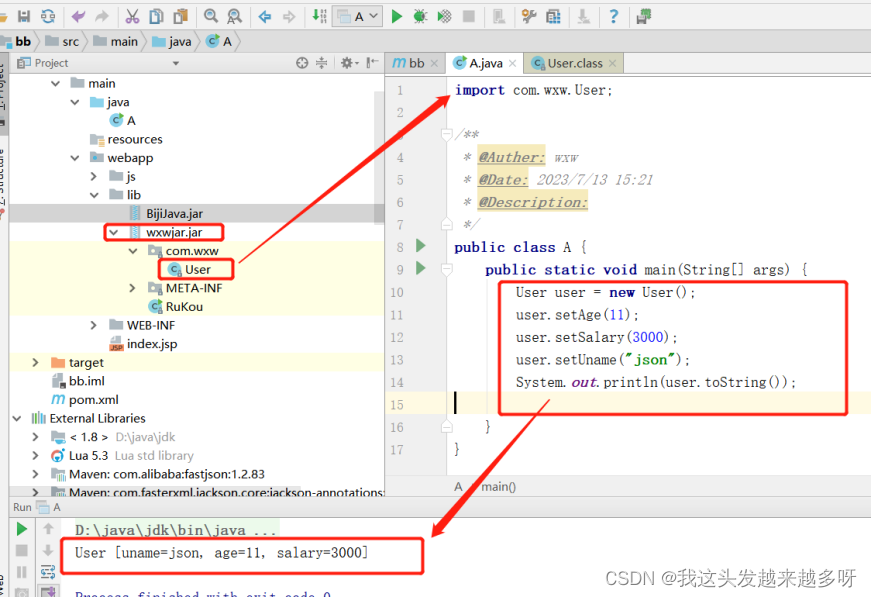The width and height of the screenshot is (872, 597).
Task: Click the Synchronize toolbar icon
Action: (48, 16)
